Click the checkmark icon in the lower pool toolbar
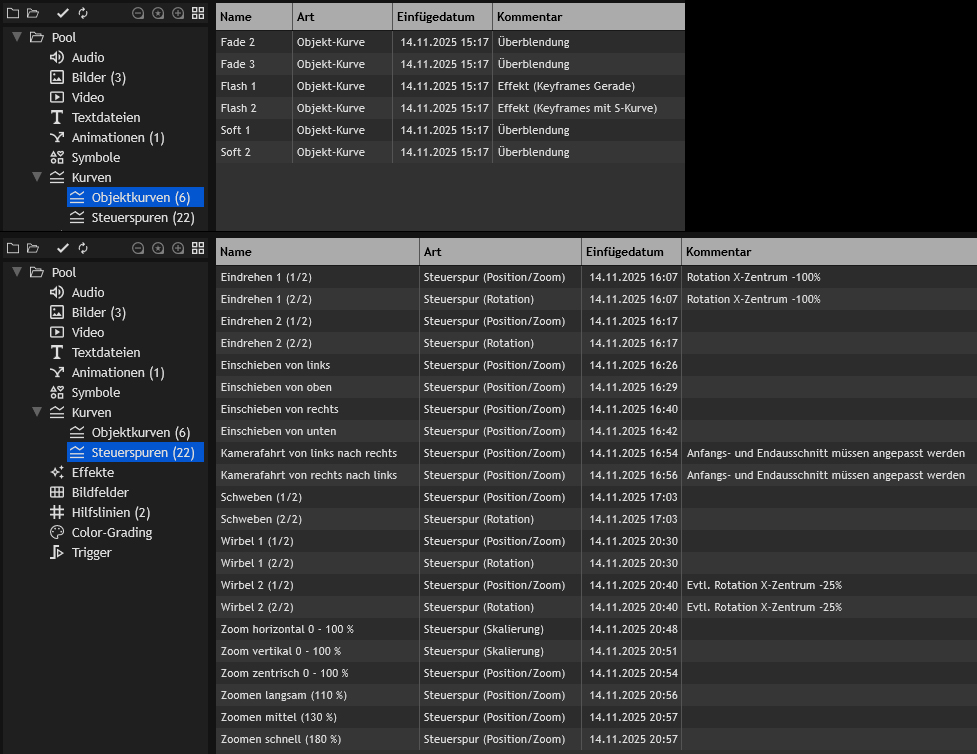The height and width of the screenshot is (754, 977). [63, 248]
